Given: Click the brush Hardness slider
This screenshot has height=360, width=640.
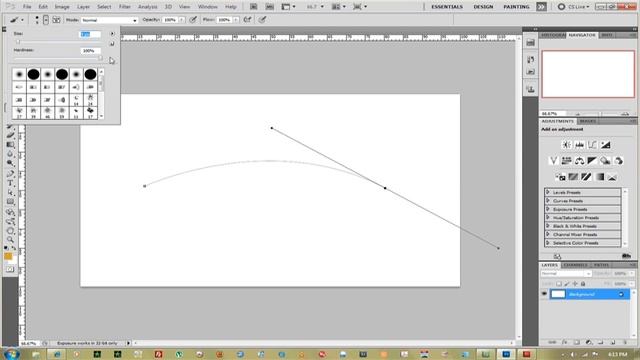Looking at the screenshot, I should [58, 58].
